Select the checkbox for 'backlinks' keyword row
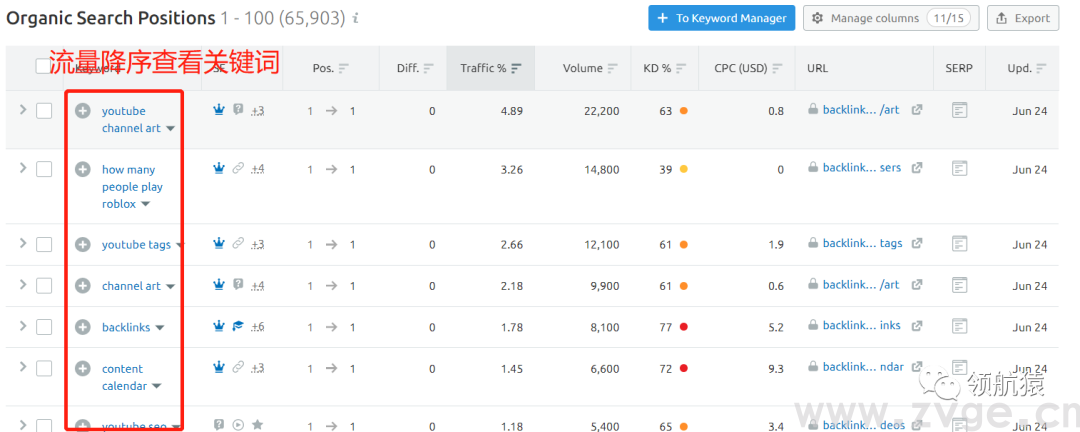Image resolution: width=1080 pixels, height=432 pixels. coord(44,327)
